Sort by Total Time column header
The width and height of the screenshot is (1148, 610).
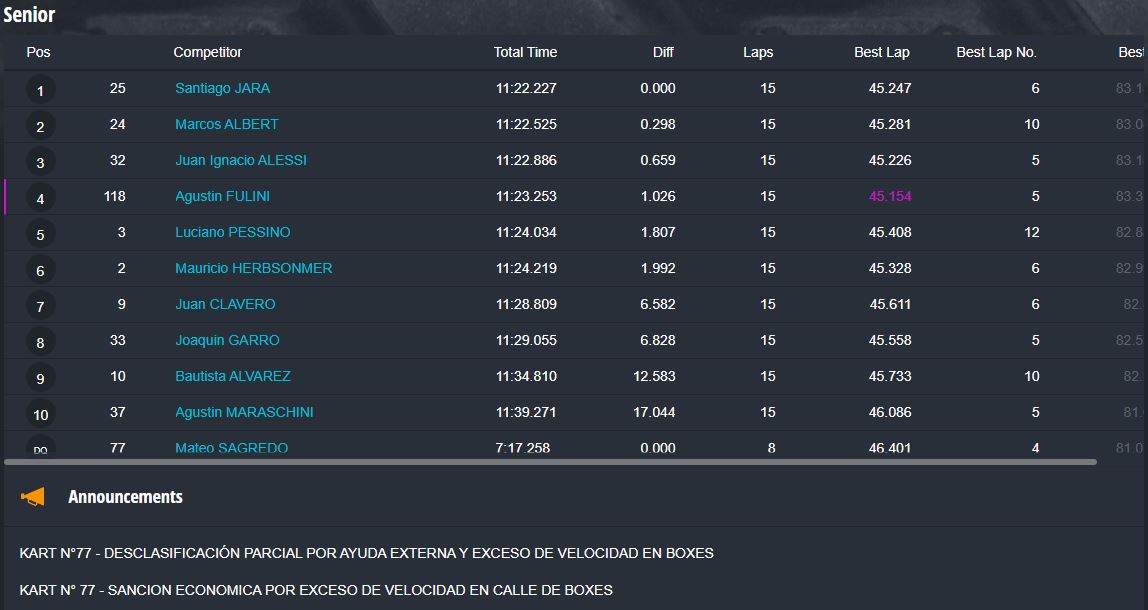[525, 52]
